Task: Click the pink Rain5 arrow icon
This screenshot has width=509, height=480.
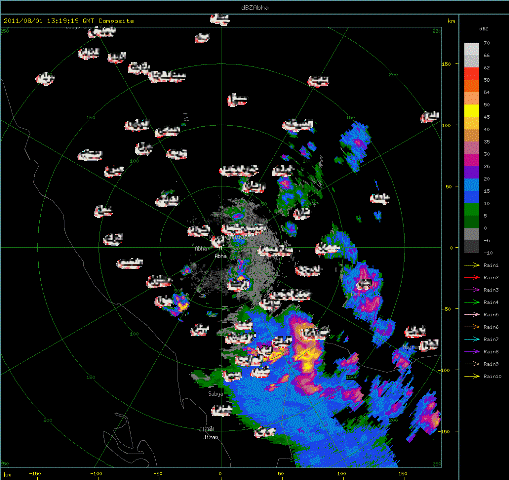Action: (472, 314)
